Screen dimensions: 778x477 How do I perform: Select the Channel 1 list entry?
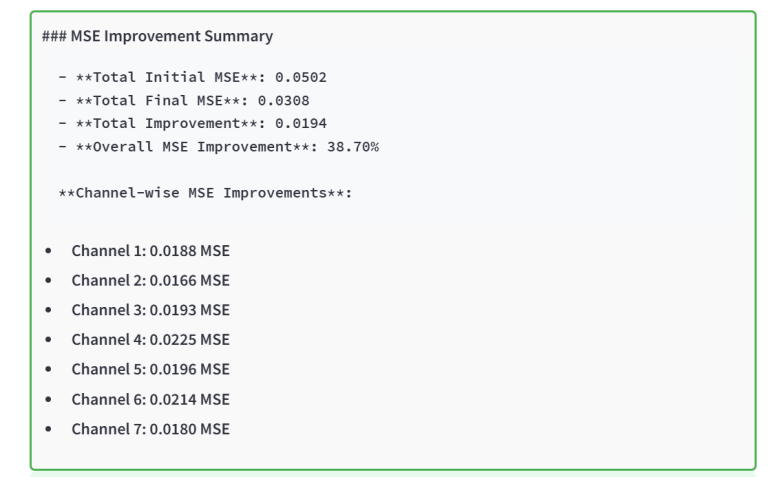[150, 248]
